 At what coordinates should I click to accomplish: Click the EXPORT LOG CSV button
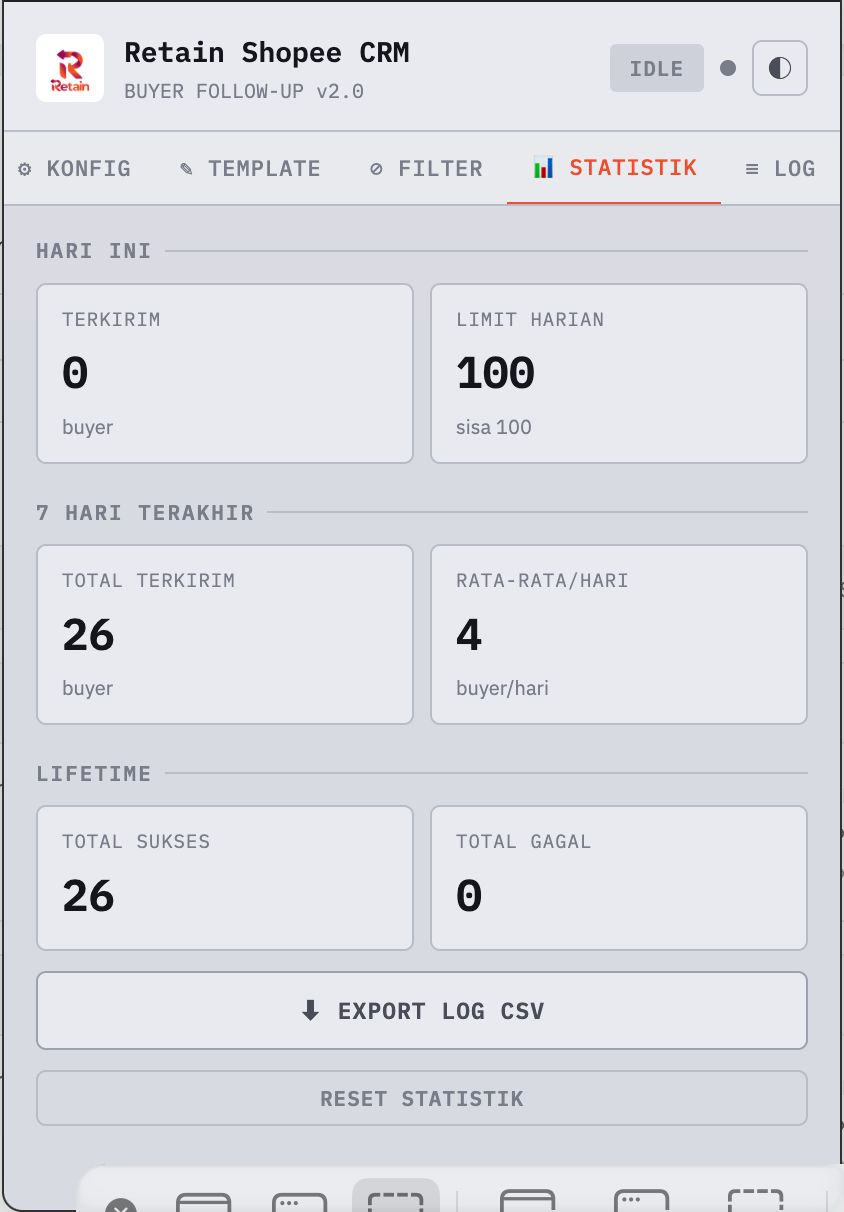click(421, 1011)
